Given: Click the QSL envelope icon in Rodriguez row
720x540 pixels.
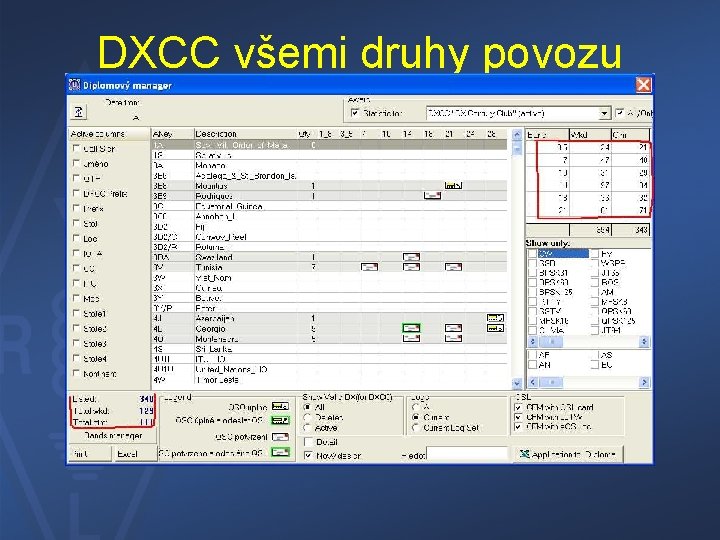Looking at the screenshot, I should pos(432,196).
